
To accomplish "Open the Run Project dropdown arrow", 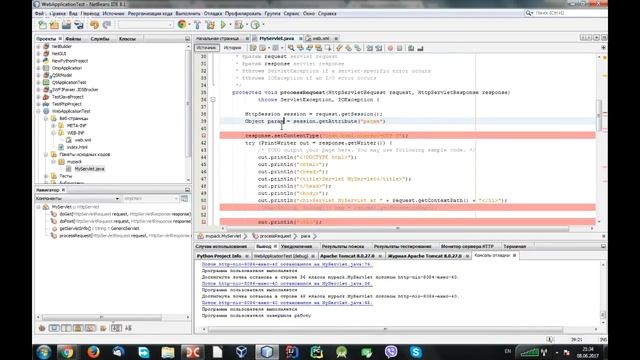I will pyautogui.click(x=230, y=25).
